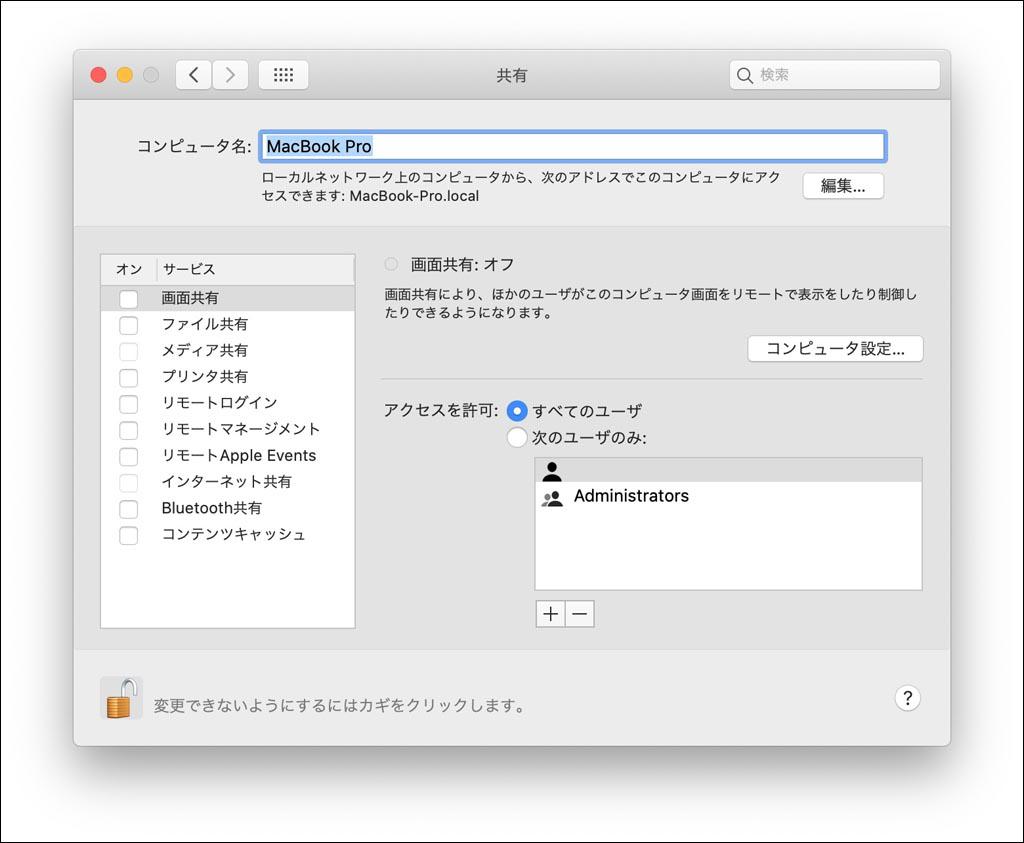Remove a user with the minus button
Screen dimensions: 1024x843
(580, 614)
